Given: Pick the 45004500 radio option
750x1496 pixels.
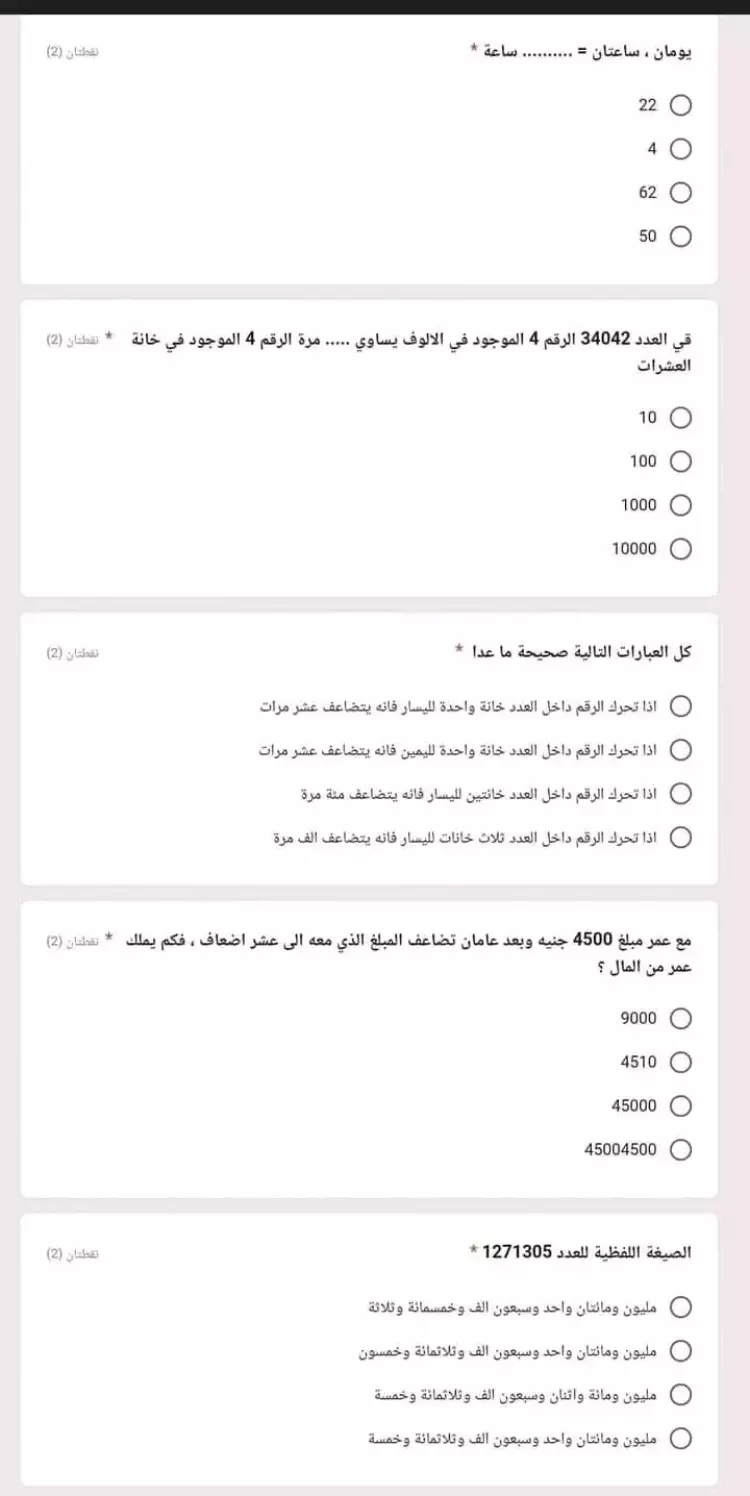Looking at the screenshot, I should (x=681, y=1149).
